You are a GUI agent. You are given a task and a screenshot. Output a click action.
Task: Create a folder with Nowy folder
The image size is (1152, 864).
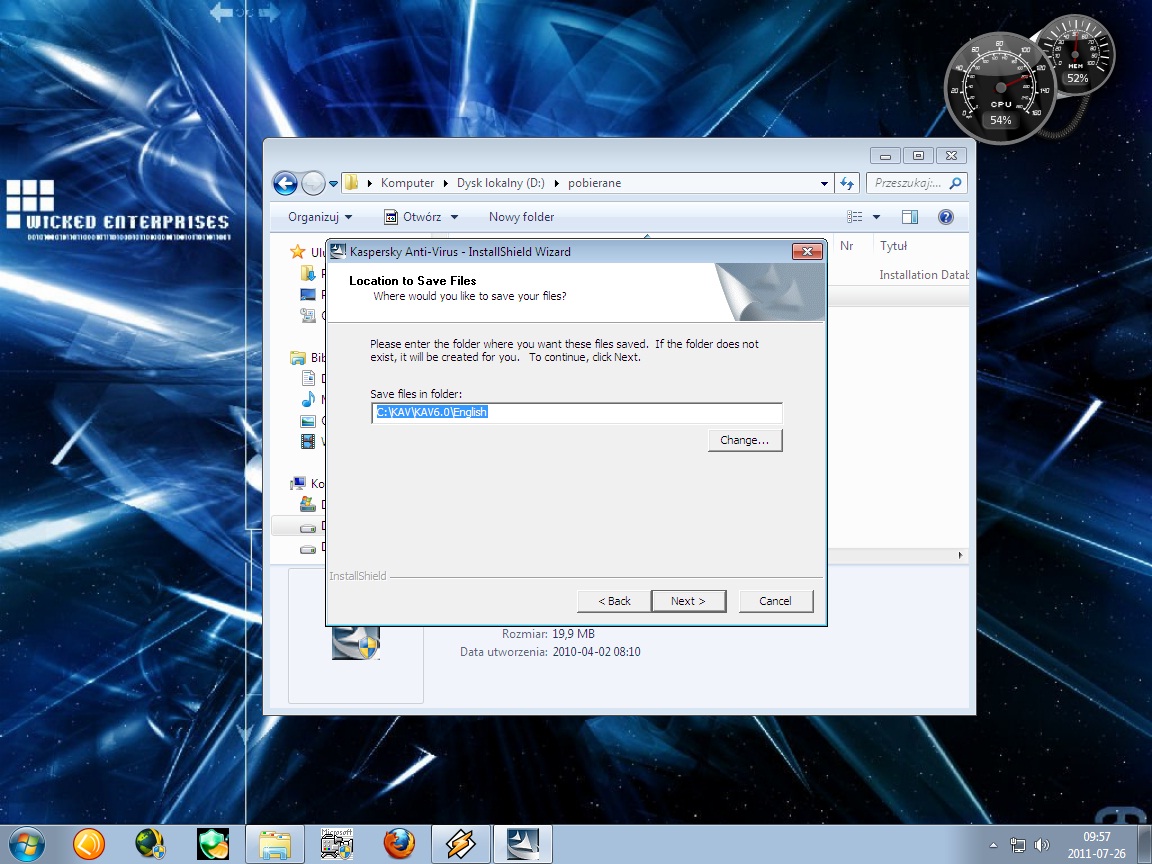point(522,217)
